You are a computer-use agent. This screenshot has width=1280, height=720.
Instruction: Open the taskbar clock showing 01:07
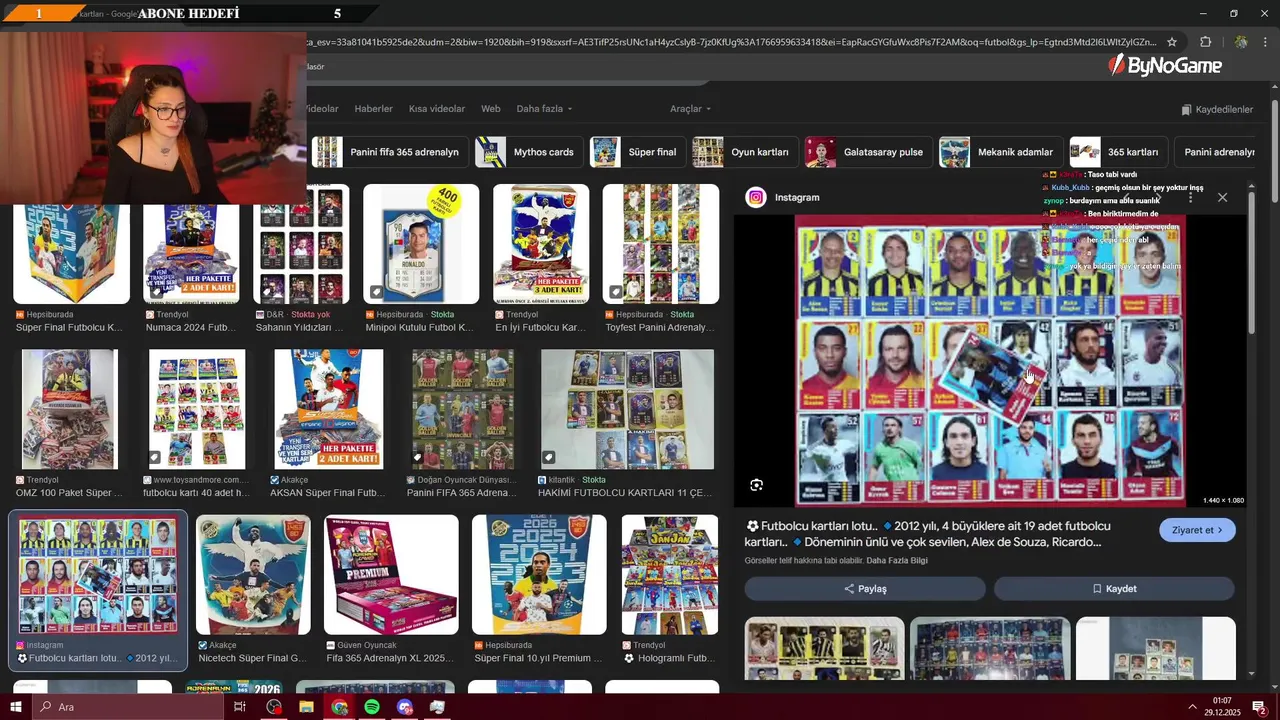[1222, 707]
